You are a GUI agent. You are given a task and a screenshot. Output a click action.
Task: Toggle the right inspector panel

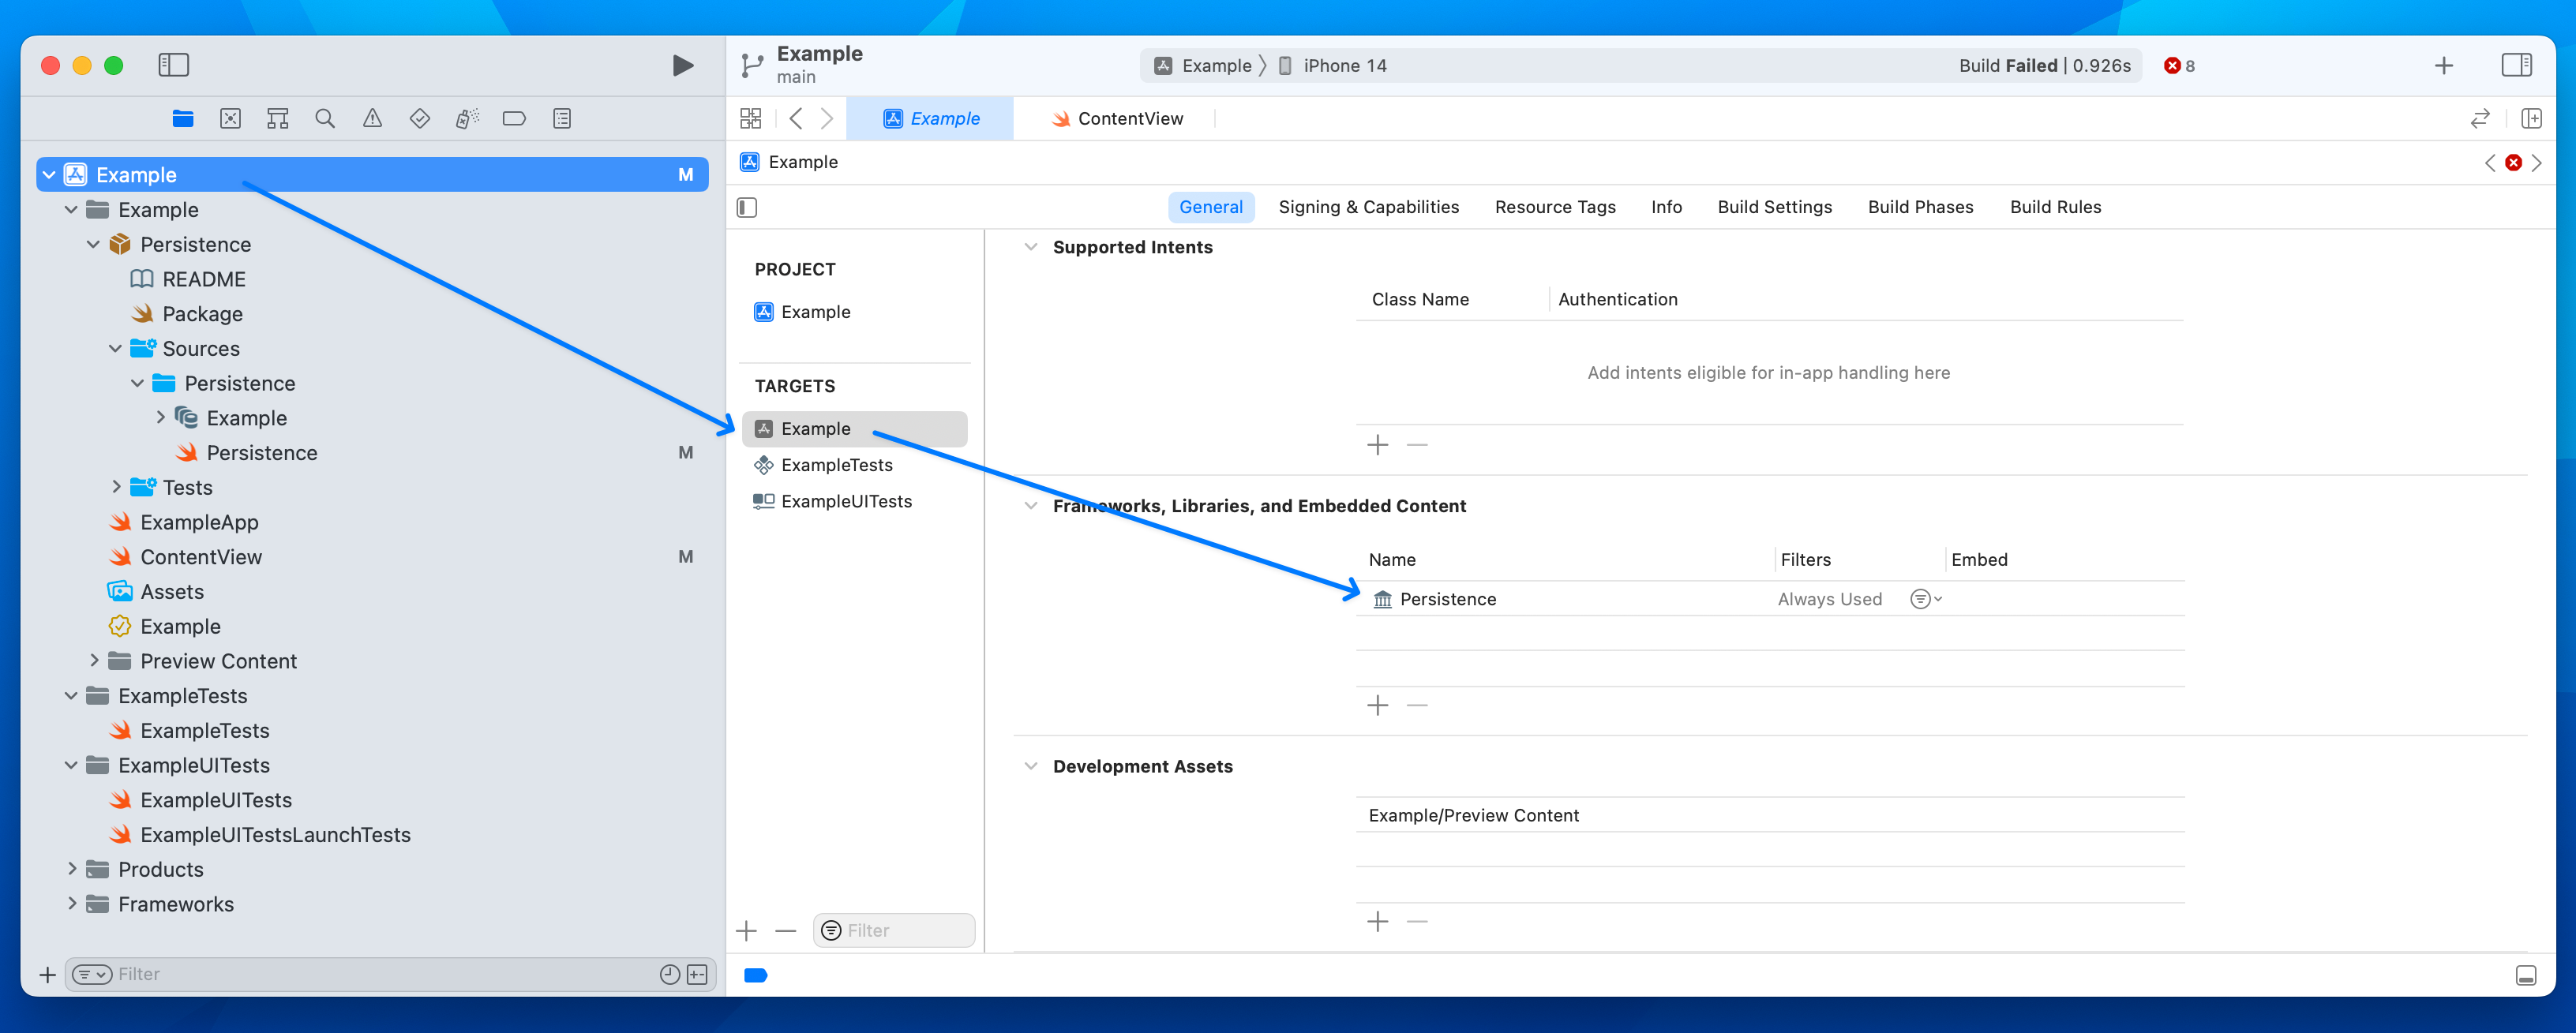point(2516,66)
